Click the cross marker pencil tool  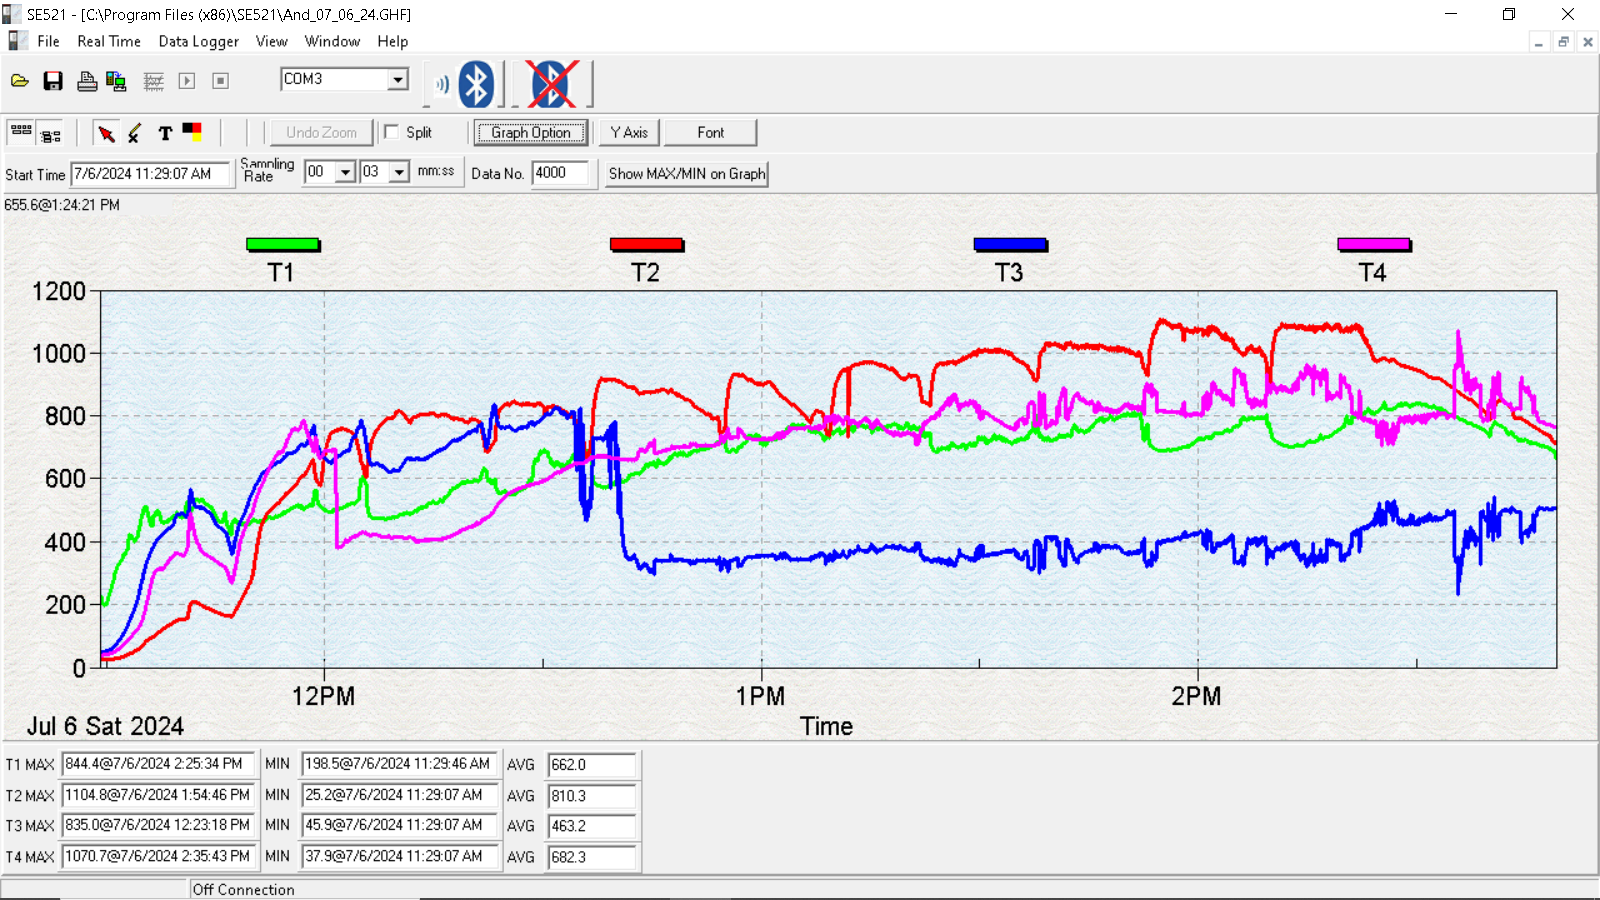pyautogui.click(x=134, y=133)
